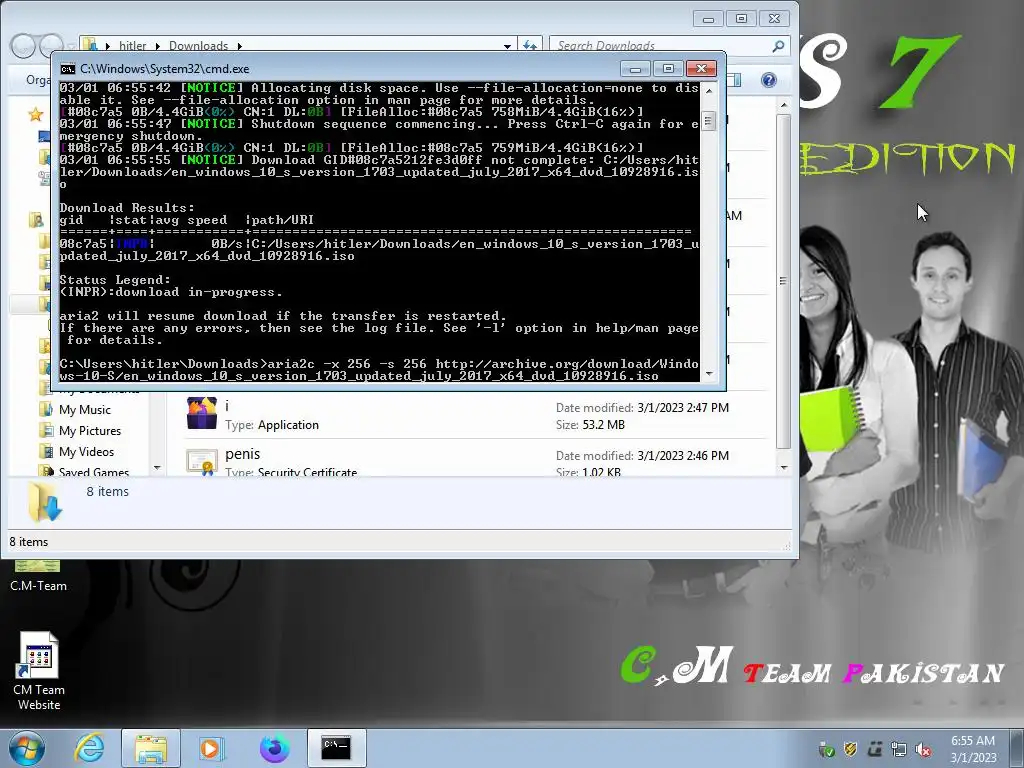The width and height of the screenshot is (1024, 768).
Task: Minimize the Downloads Explorer window
Action: pos(708,19)
